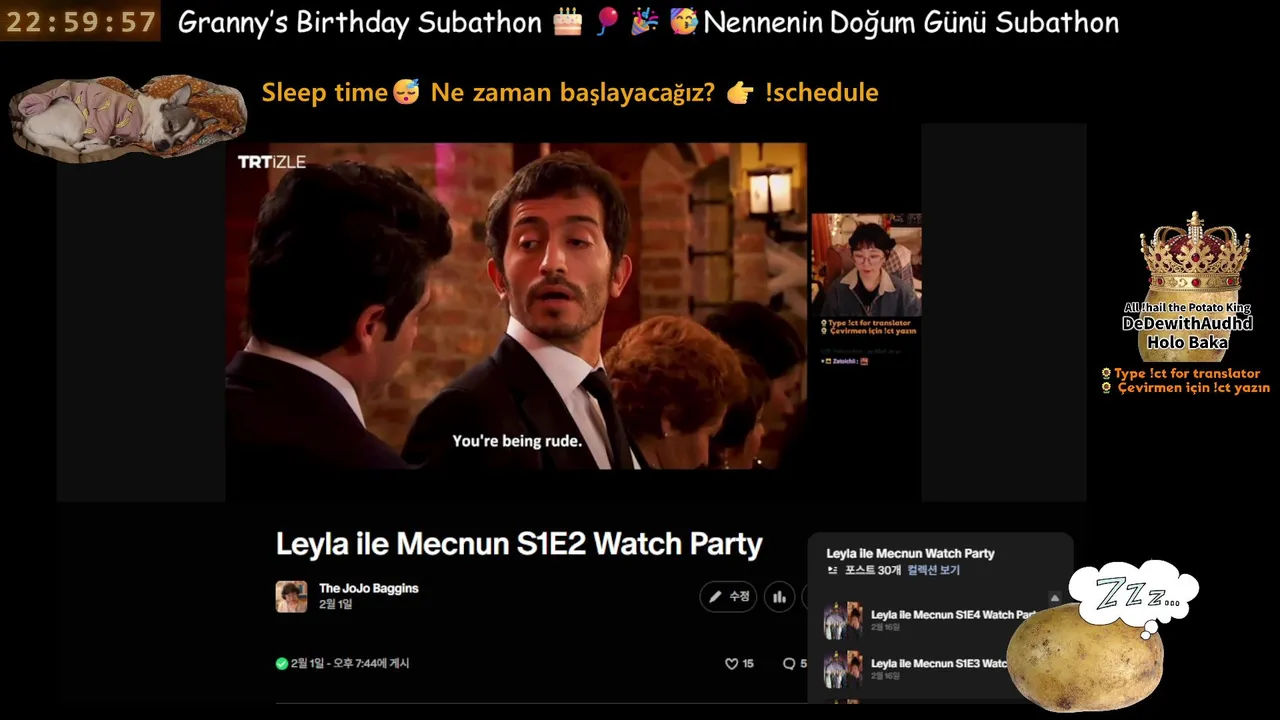This screenshot has width=1280, height=720.
Task: Click the collection list scroll-up arrow
Action: 1054,598
